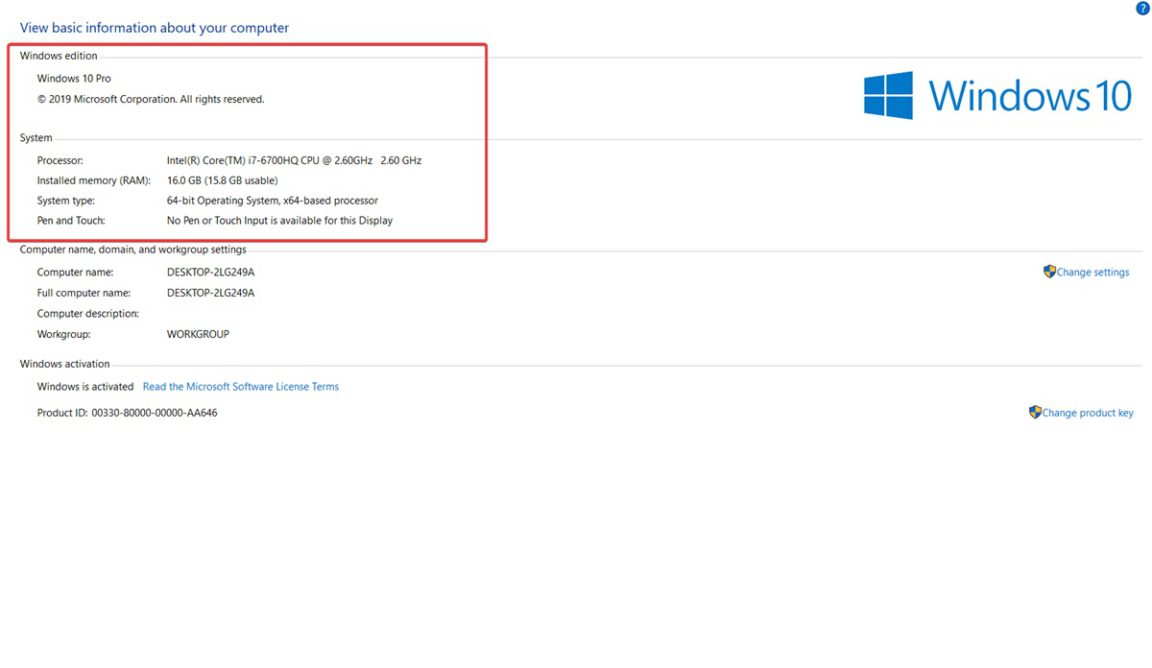
Task: Click the 'Windows 10' wordmark text in the logo
Action: click(1029, 96)
